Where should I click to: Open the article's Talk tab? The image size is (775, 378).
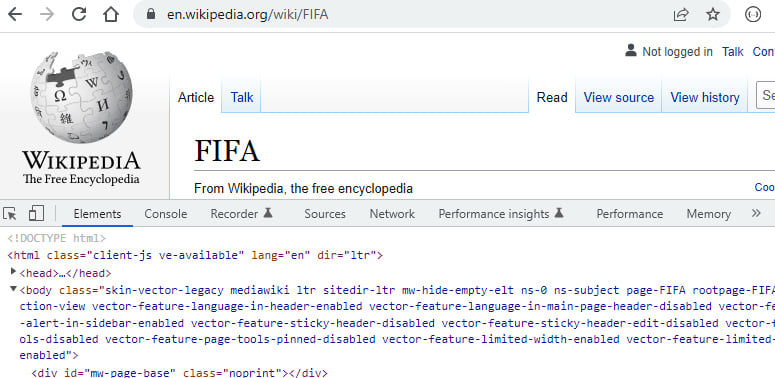tap(242, 97)
